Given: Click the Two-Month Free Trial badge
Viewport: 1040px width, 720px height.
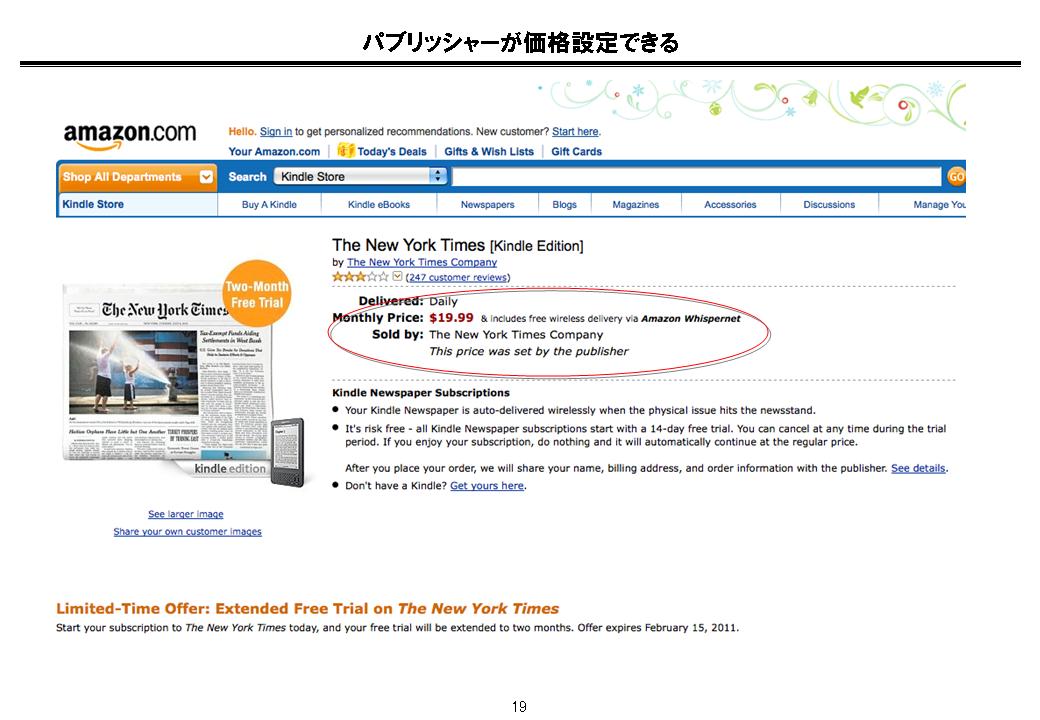Looking at the screenshot, I should click(x=257, y=294).
